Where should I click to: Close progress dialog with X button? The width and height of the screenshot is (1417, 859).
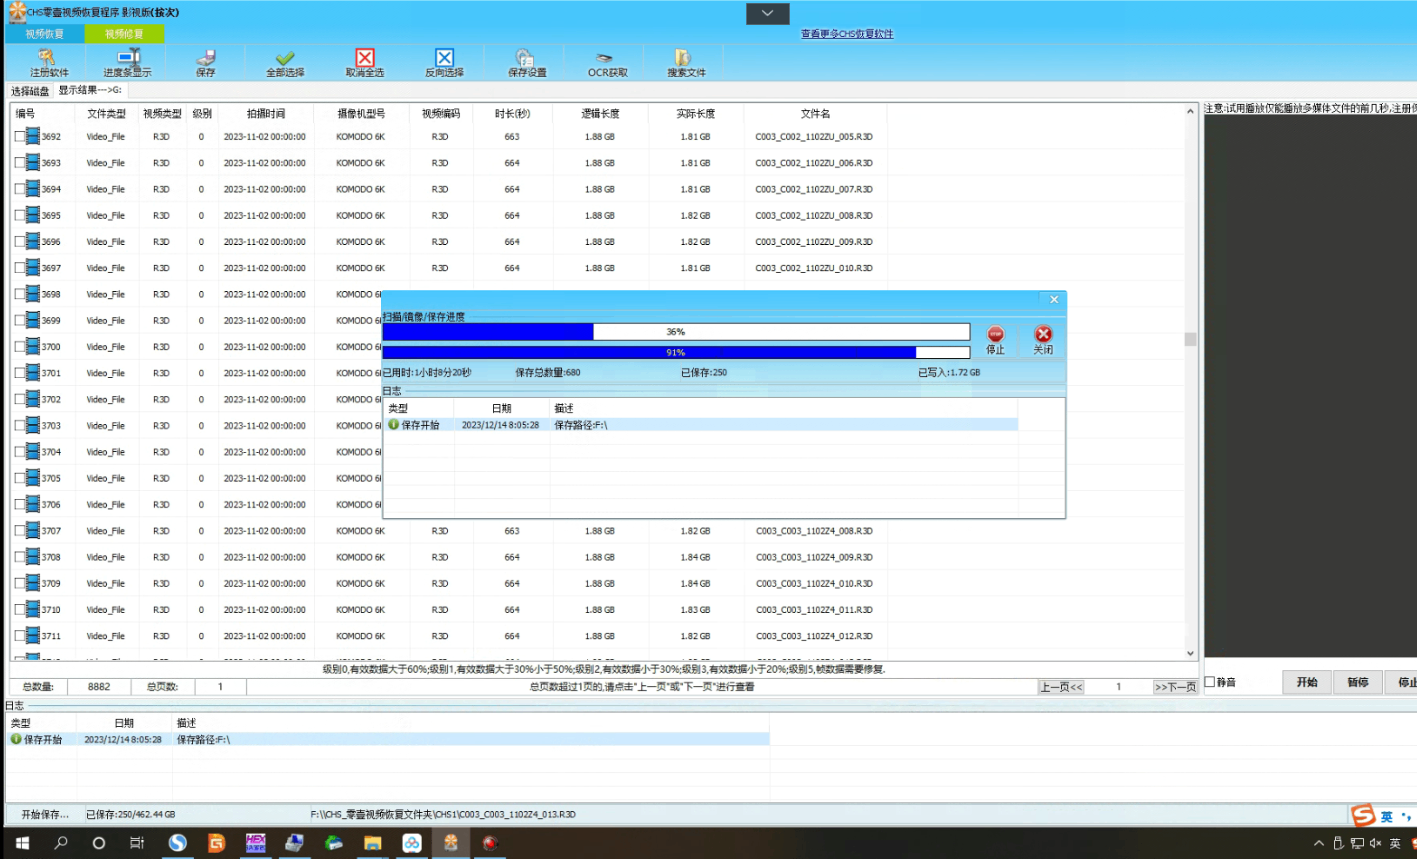click(1053, 299)
